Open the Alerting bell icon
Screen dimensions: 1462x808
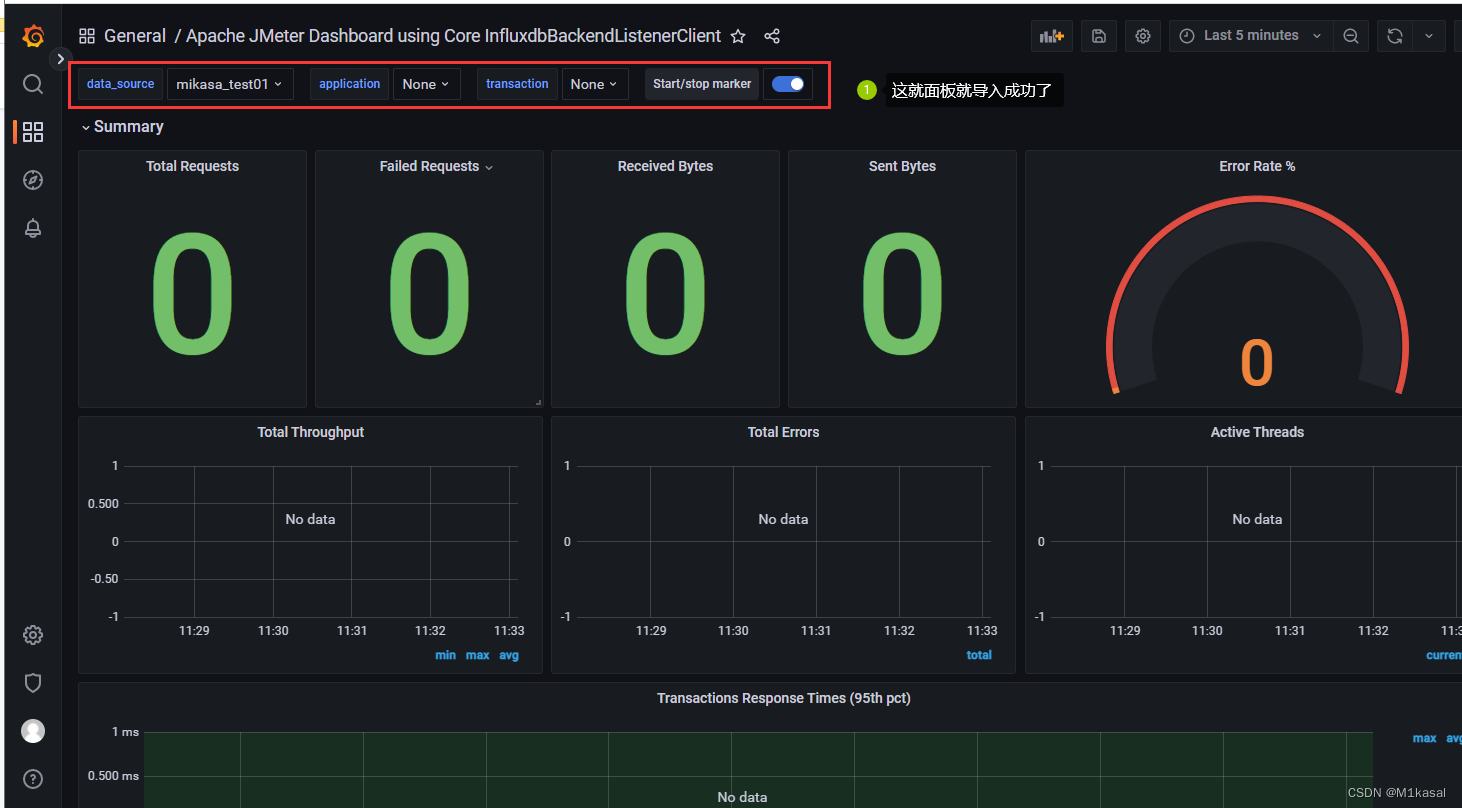[x=33, y=228]
